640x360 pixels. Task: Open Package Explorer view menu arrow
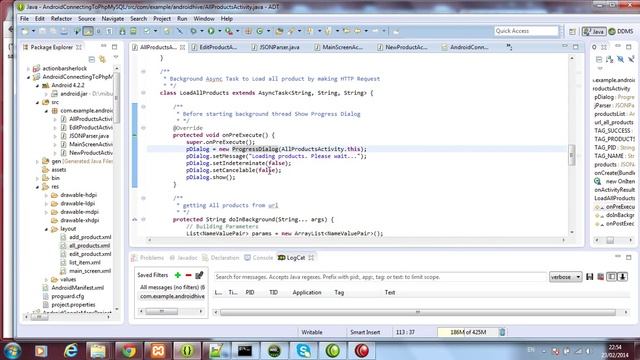(x=116, y=58)
